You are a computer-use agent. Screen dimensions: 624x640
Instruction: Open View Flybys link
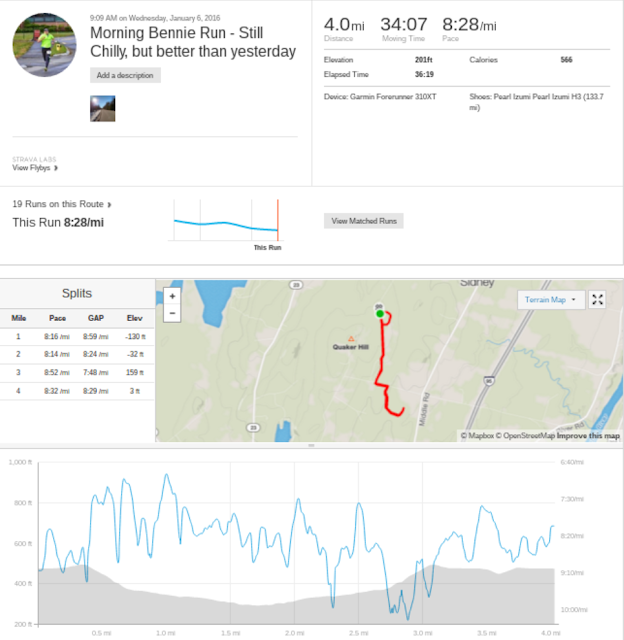tap(35, 168)
